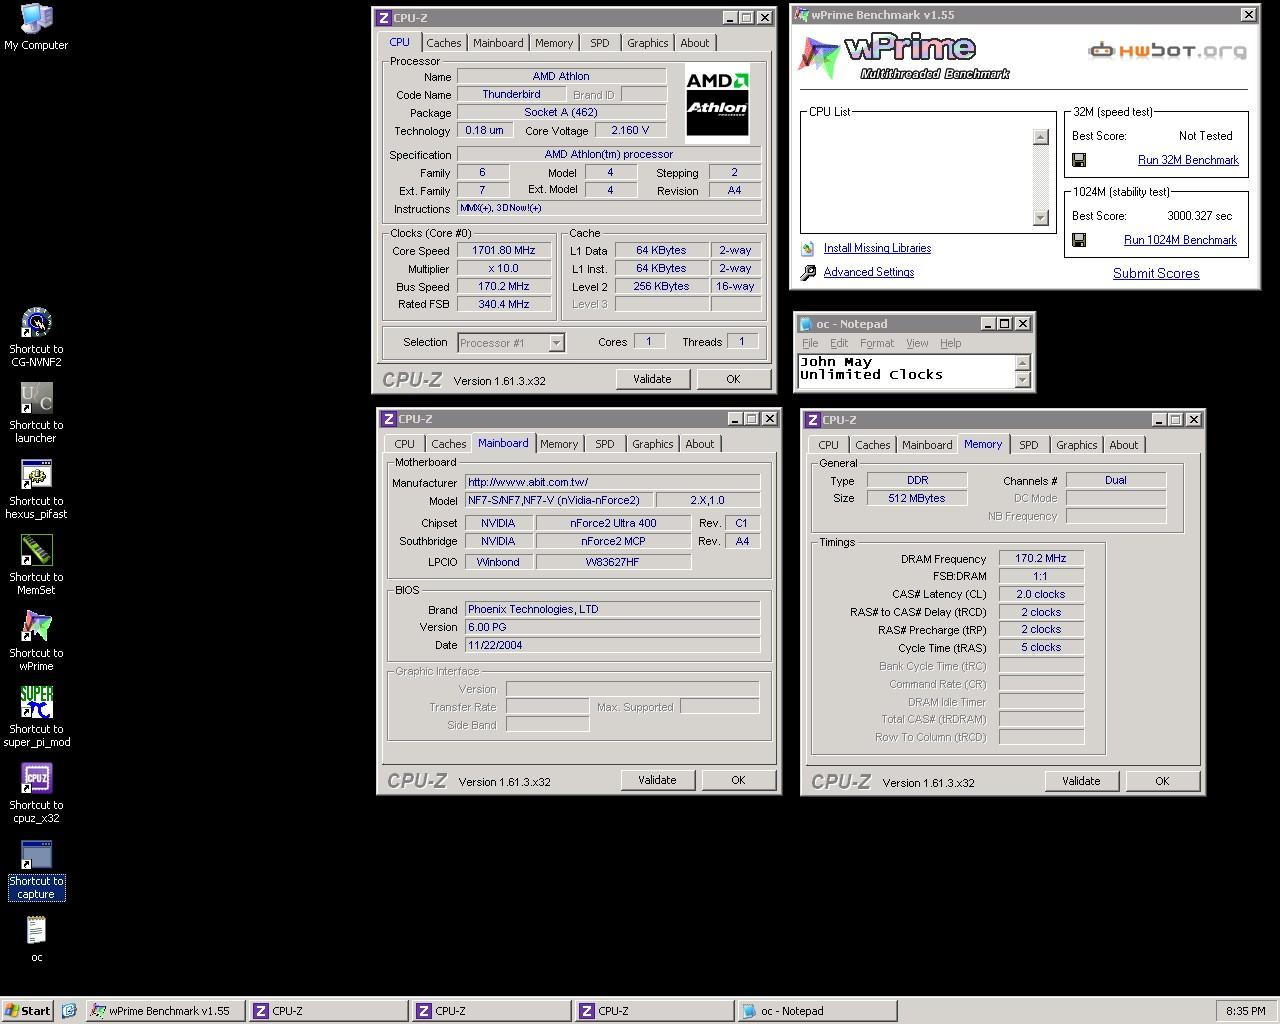Click the CPU List scrollbar down arrow
This screenshot has height=1024, width=1280.
(x=1040, y=217)
